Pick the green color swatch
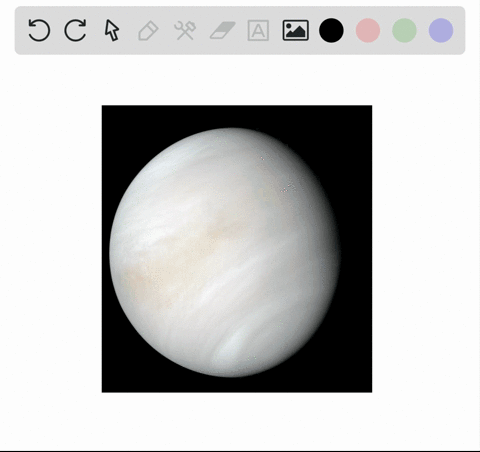The width and height of the screenshot is (480, 452). 404,30
